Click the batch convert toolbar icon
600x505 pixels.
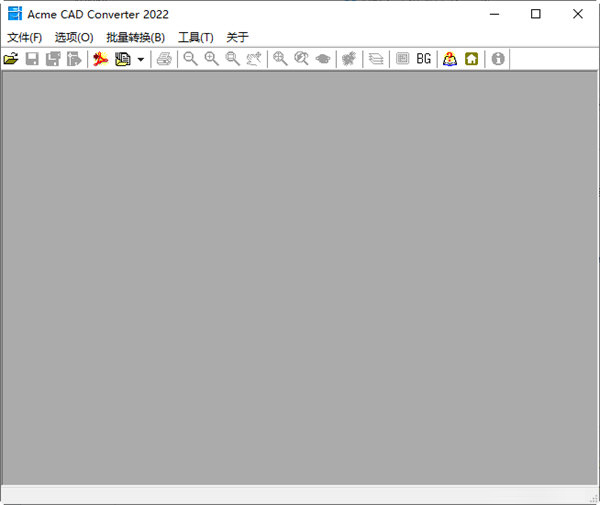pos(123,59)
